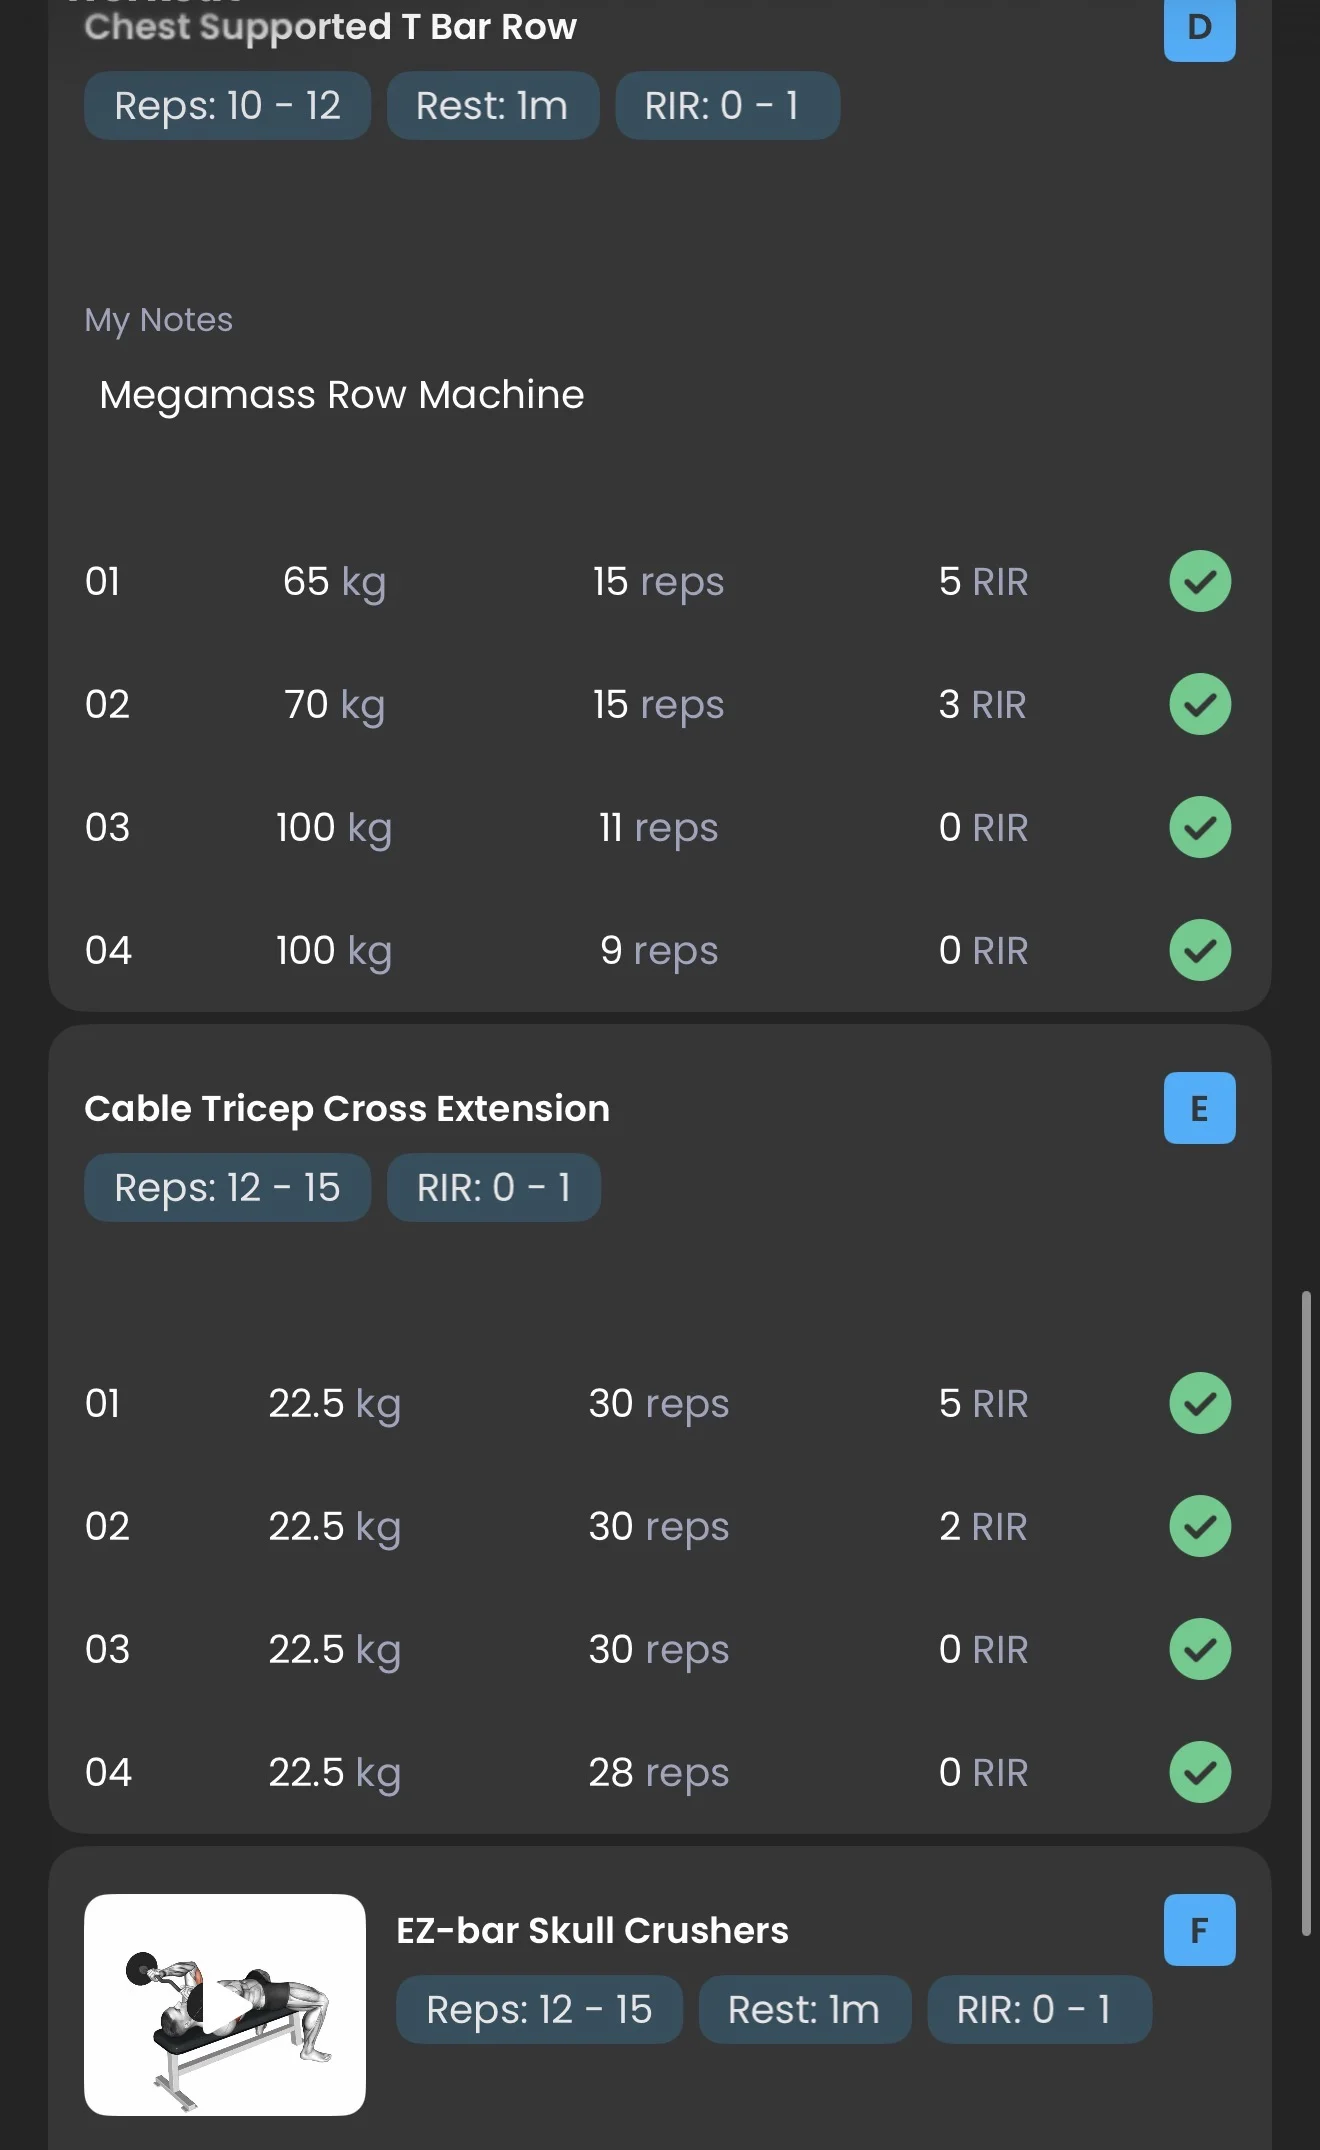This screenshot has height=2150, width=1320.
Task: Edit 30 reps in Tricep Extension set 02
Action: 658,1527
